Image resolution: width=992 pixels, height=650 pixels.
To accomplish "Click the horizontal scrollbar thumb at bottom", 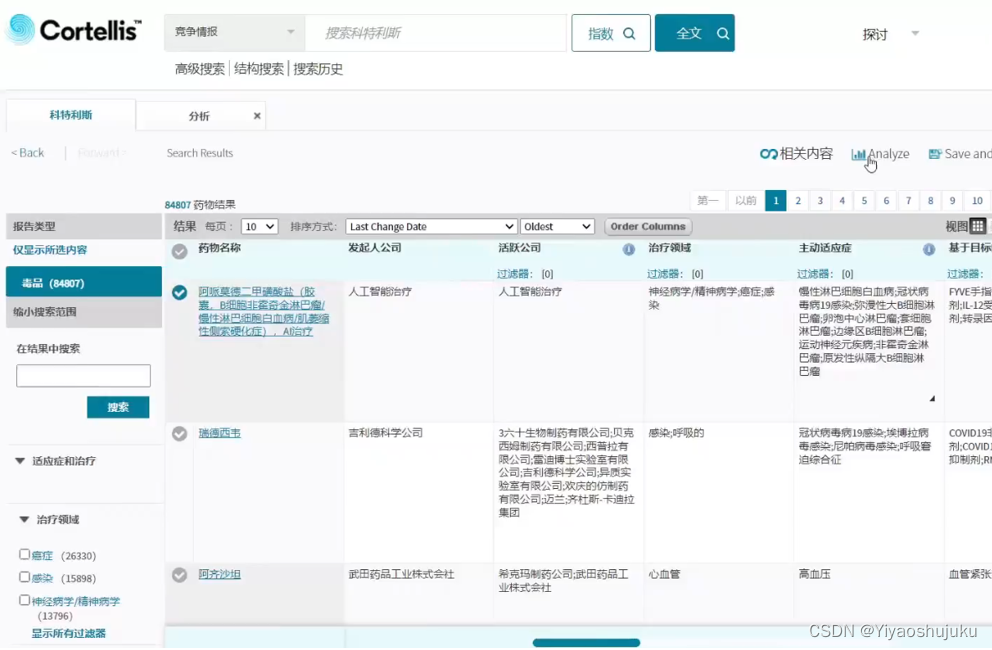I will point(586,643).
